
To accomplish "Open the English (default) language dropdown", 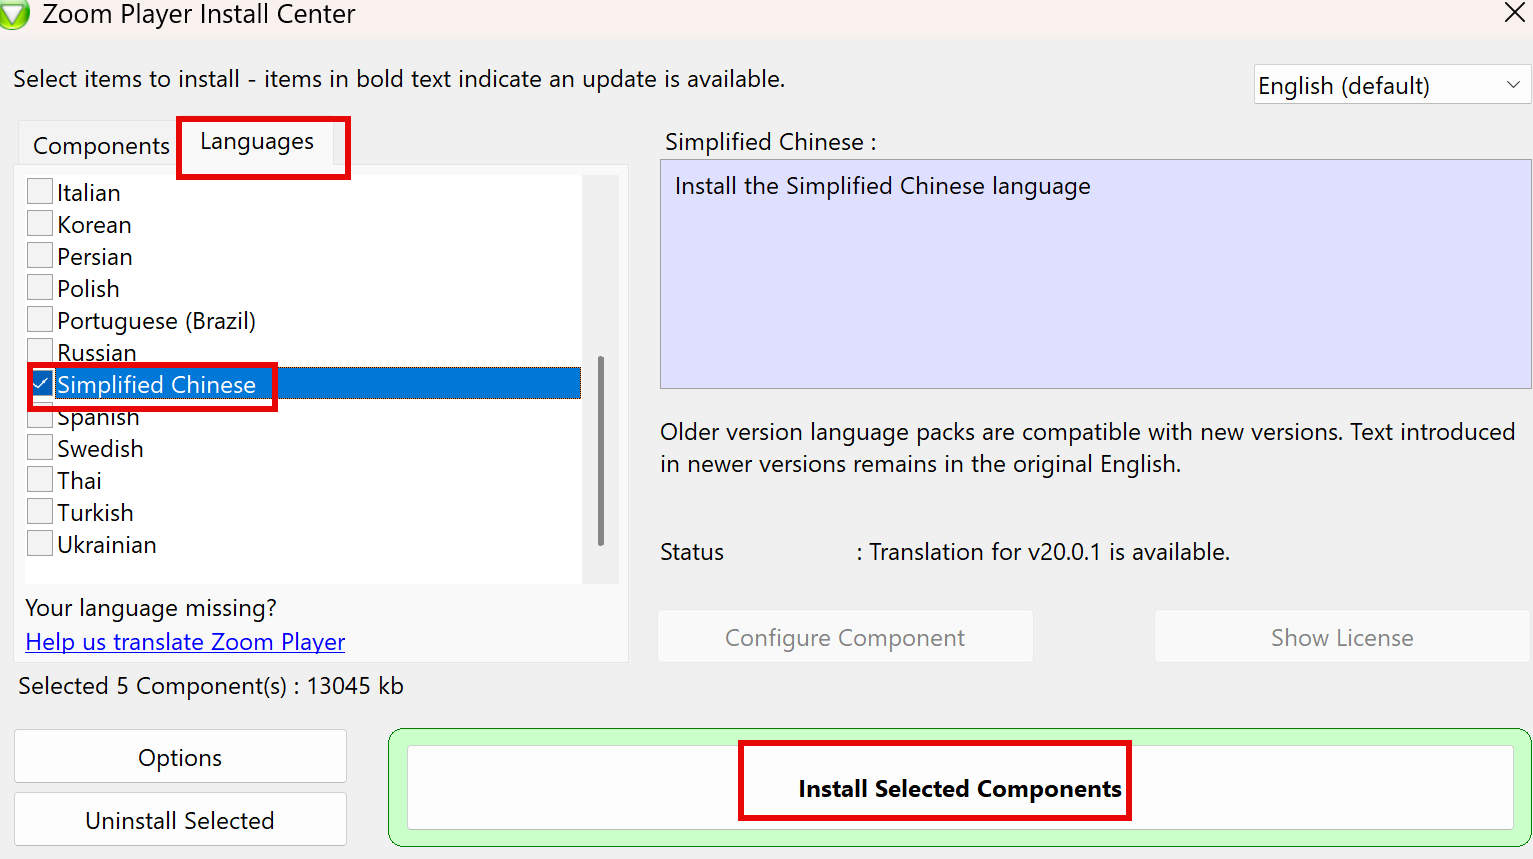I will [x=1390, y=86].
